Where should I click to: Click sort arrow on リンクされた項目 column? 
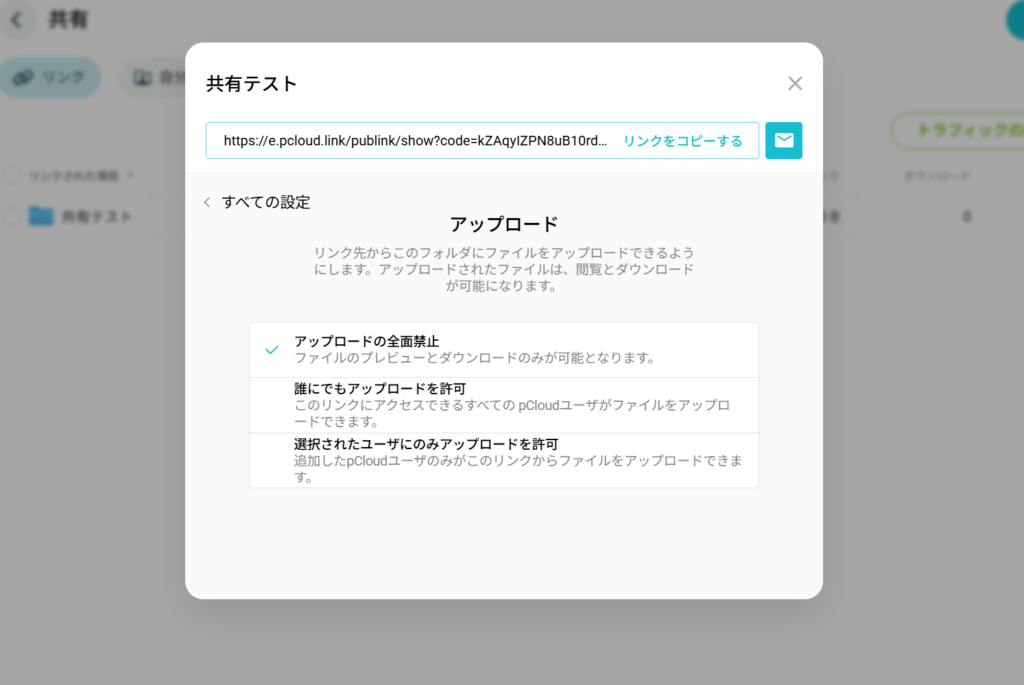tap(131, 176)
